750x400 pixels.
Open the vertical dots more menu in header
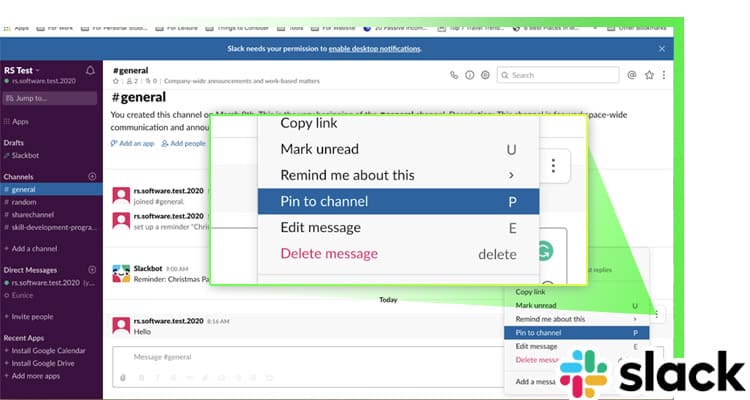coord(664,75)
